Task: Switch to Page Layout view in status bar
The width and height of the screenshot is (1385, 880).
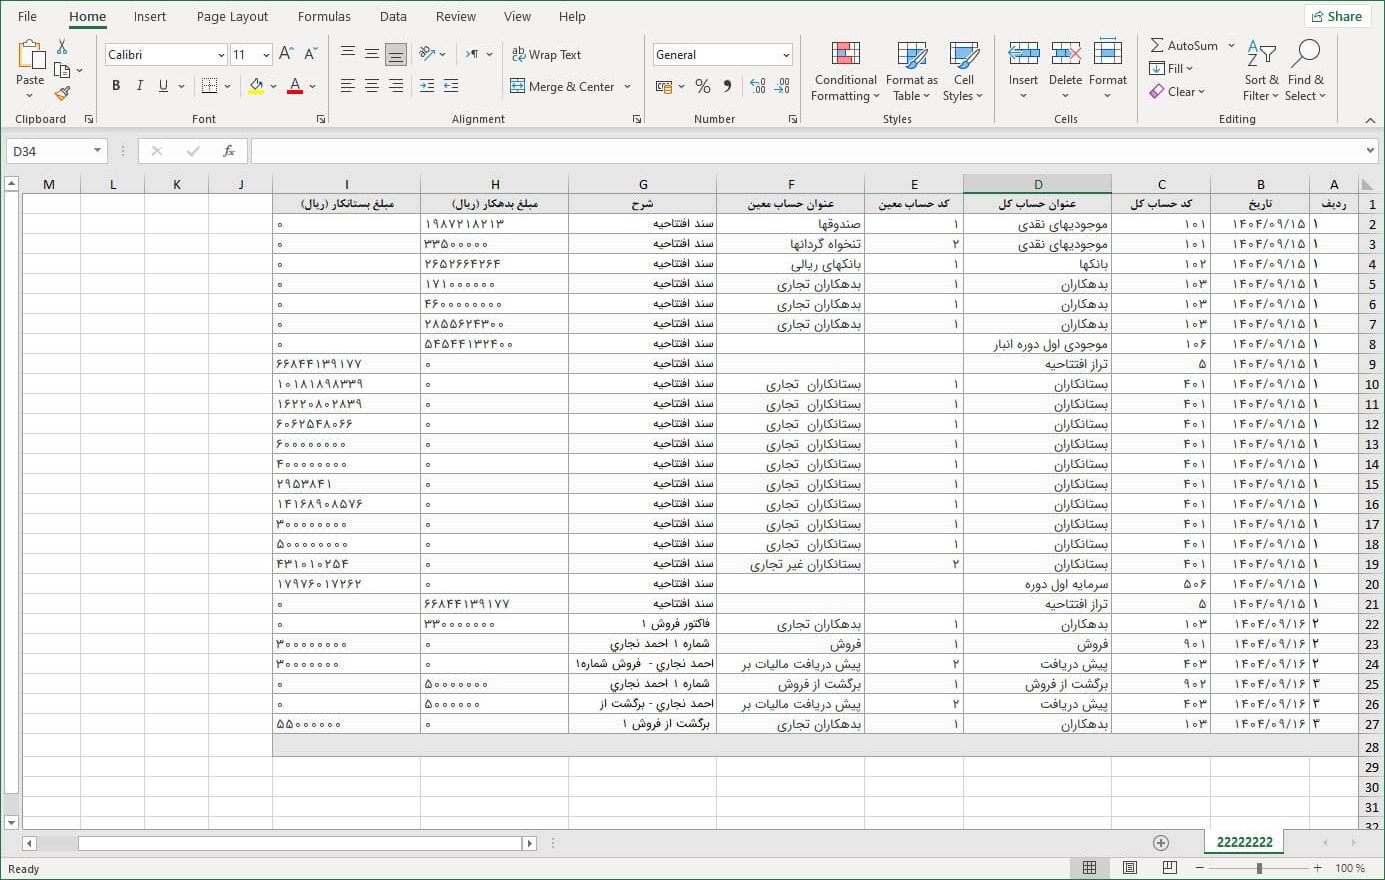Action: 1130,868
